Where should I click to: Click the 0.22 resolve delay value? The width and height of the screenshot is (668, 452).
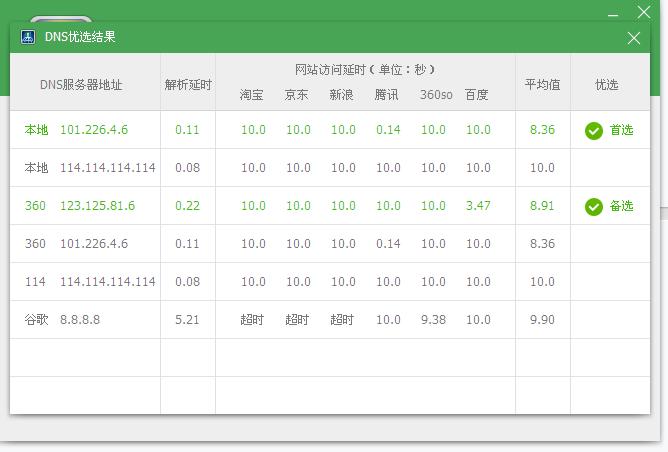[187, 205]
